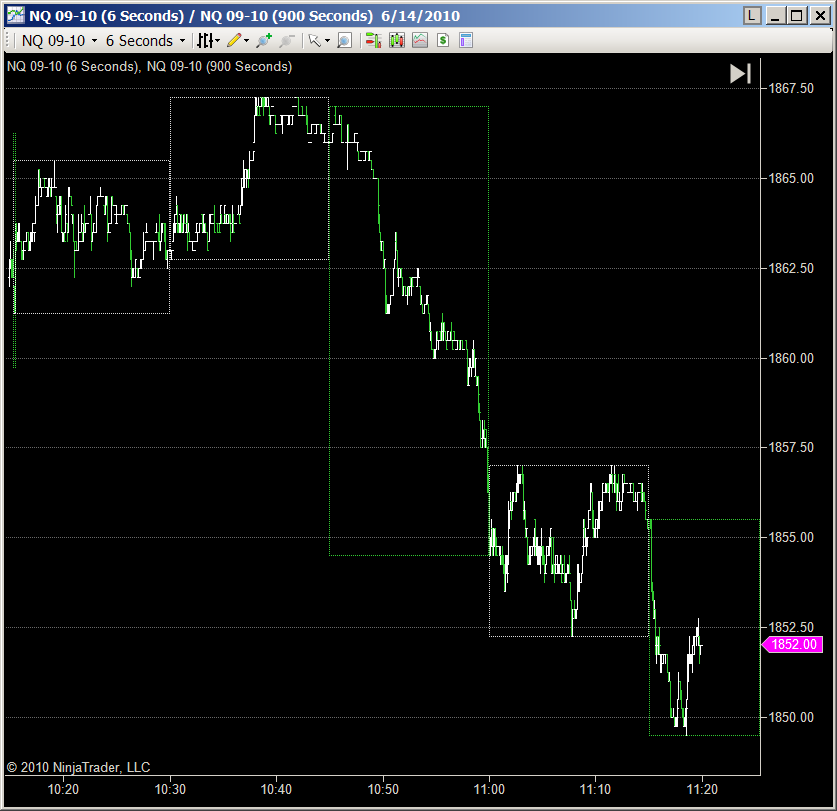Open the 6 Seconds interval dropdown
Viewport: 837px width, 811px height.
145,41
